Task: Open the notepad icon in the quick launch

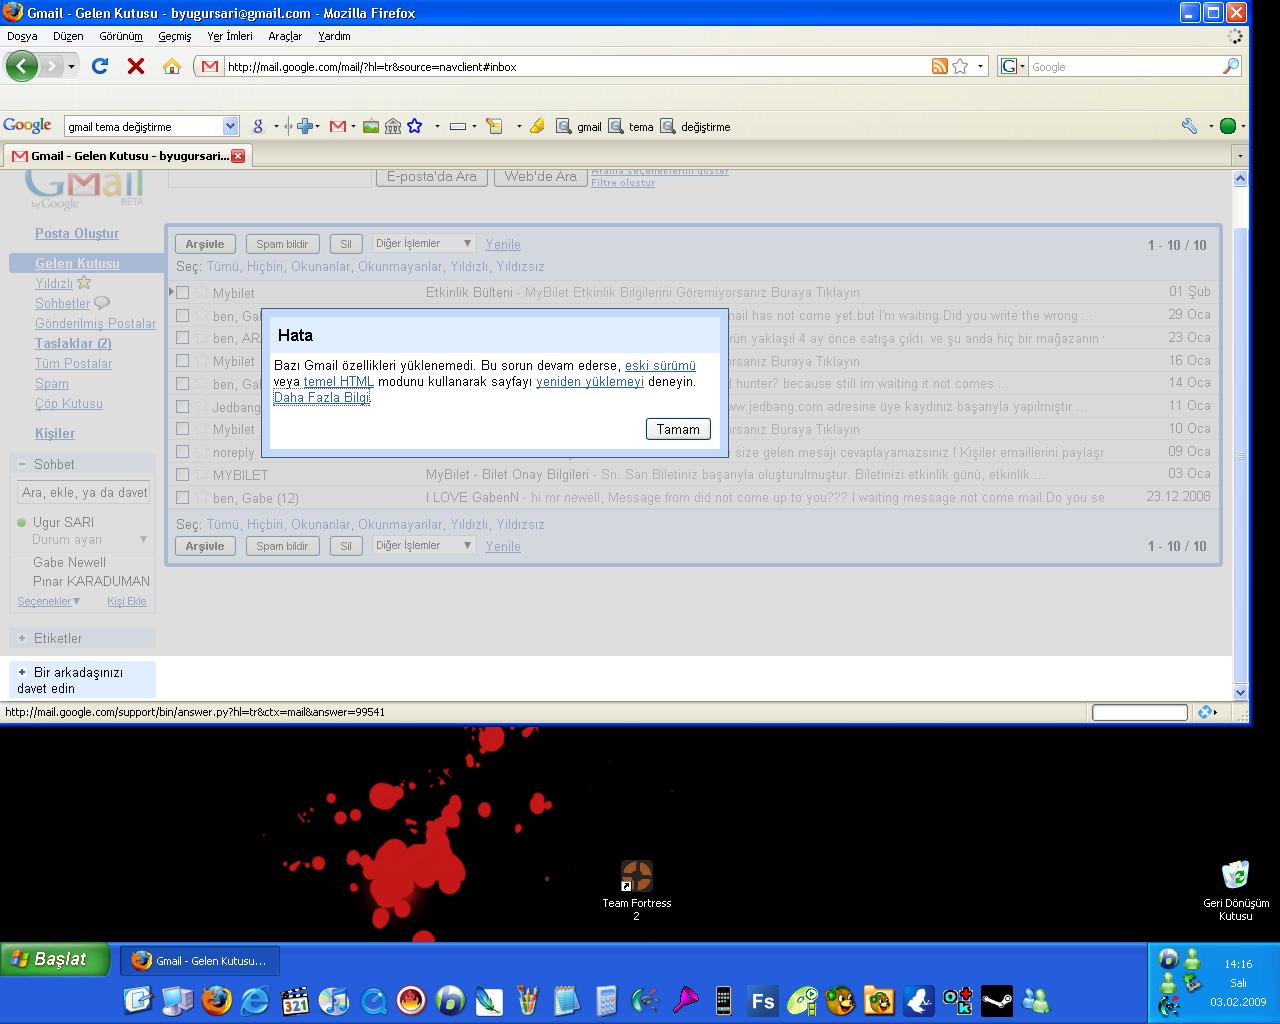Action: (x=566, y=1000)
